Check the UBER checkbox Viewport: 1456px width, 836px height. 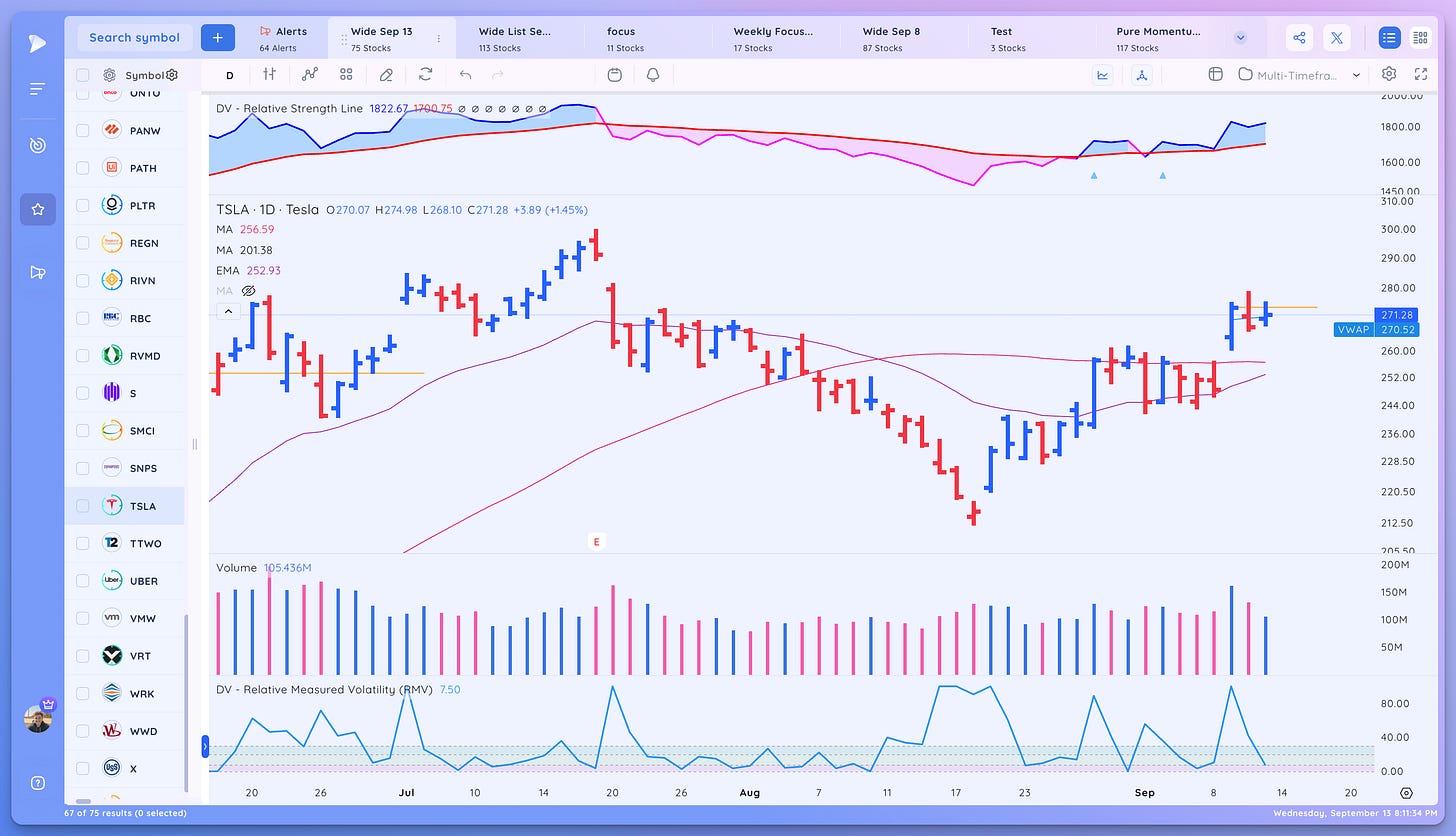[82, 580]
